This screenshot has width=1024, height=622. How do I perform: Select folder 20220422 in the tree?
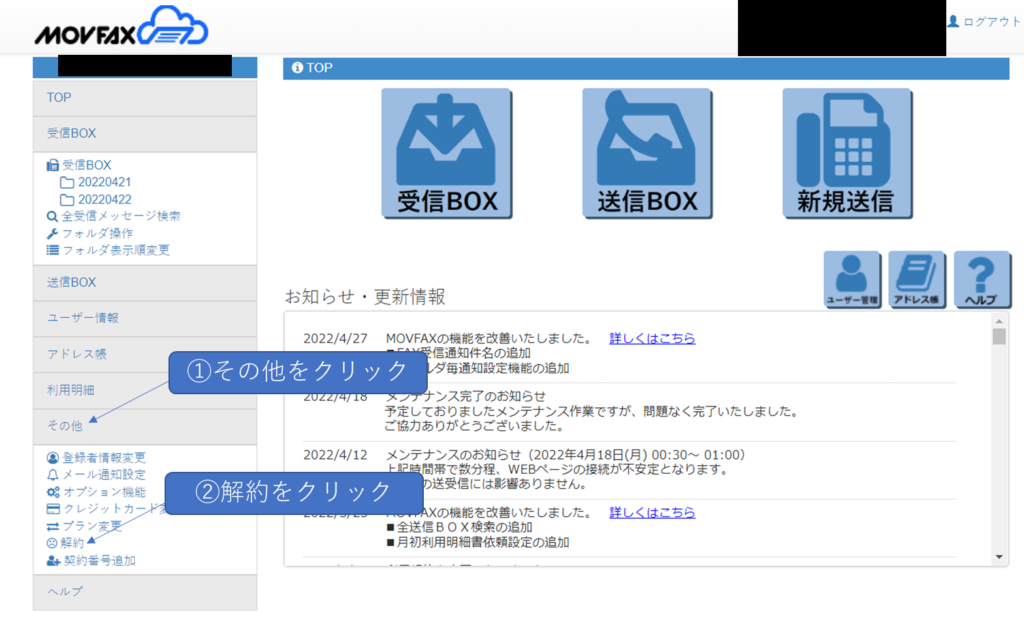[x=104, y=199]
